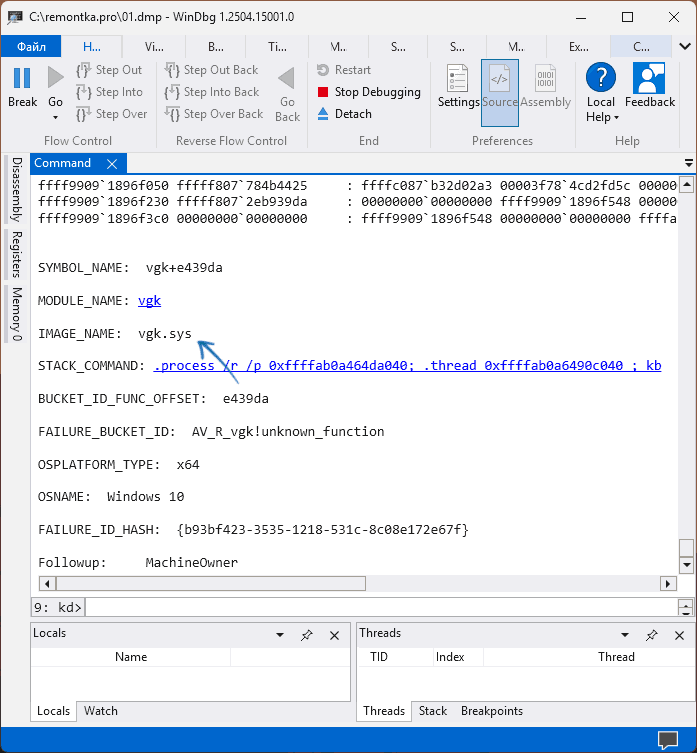Open the Go dropdown arrow

coord(55,118)
